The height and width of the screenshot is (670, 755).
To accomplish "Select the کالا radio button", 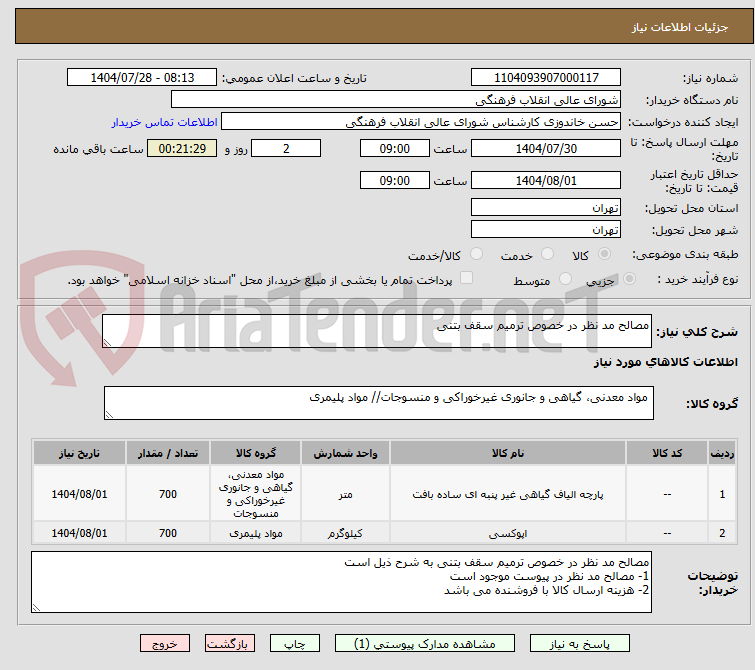I will (604, 253).
